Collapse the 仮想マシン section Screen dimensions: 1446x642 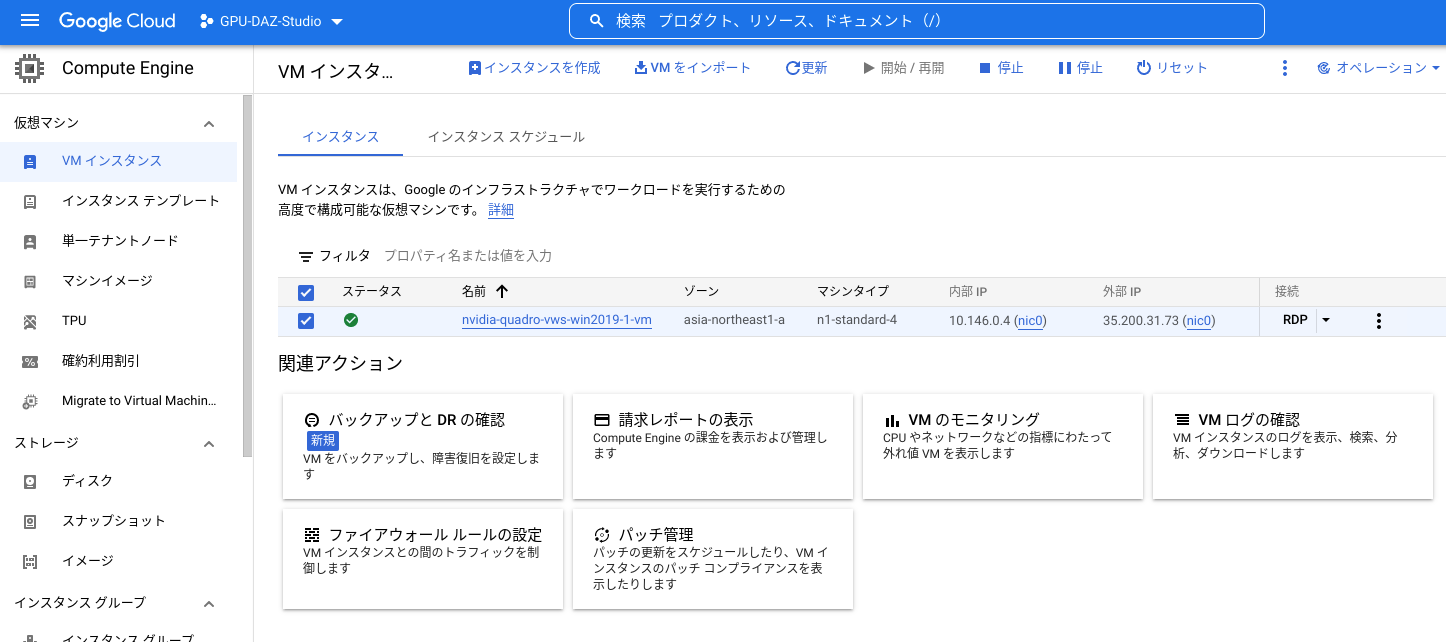pos(209,124)
